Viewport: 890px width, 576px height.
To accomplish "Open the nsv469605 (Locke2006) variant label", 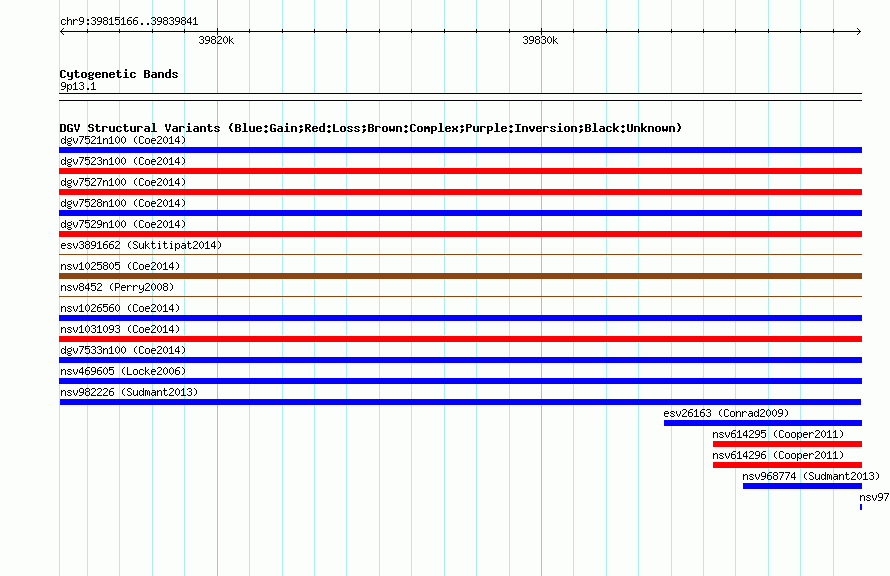I will [x=123, y=371].
